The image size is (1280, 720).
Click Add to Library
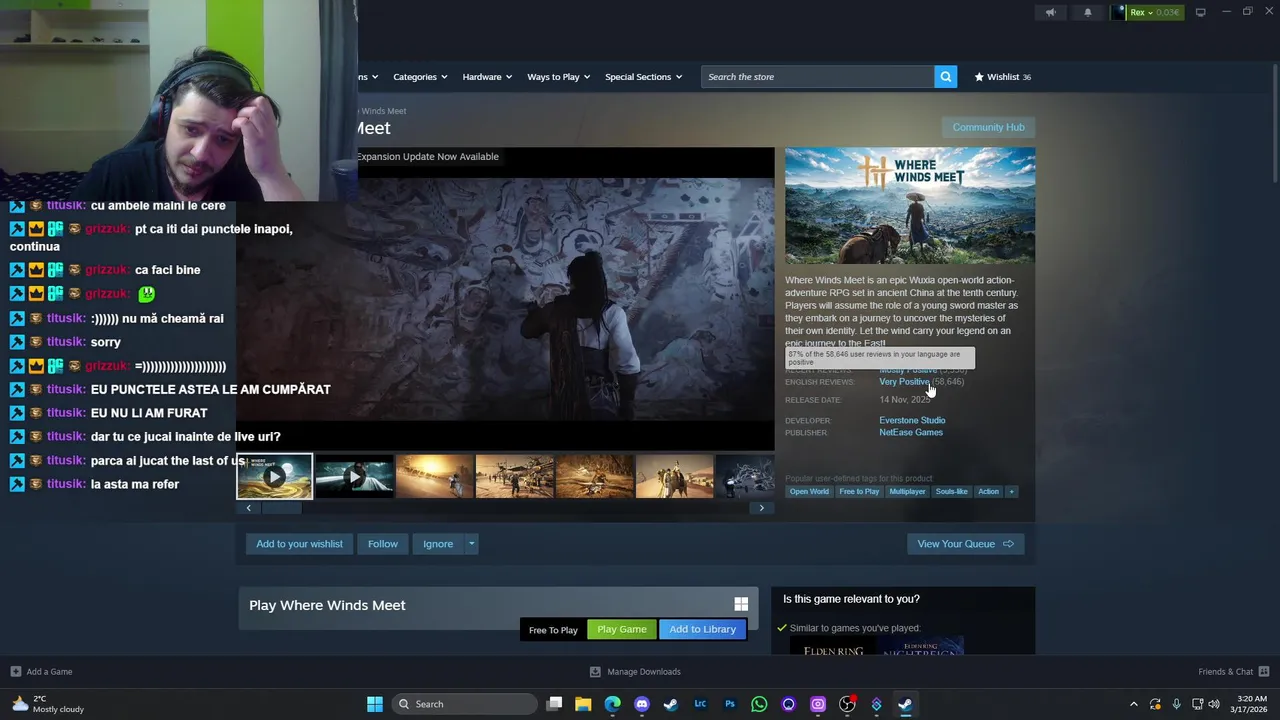tap(702, 629)
